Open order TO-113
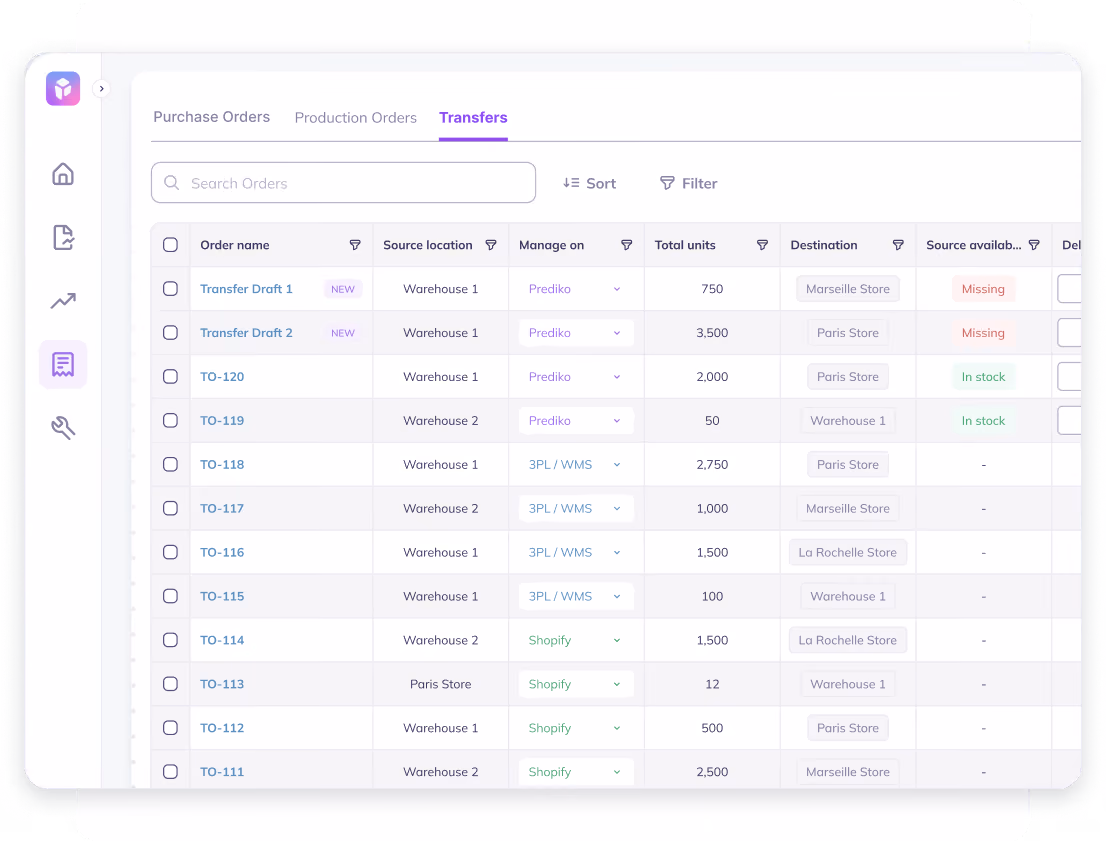1106x841 pixels. (222, 684)
